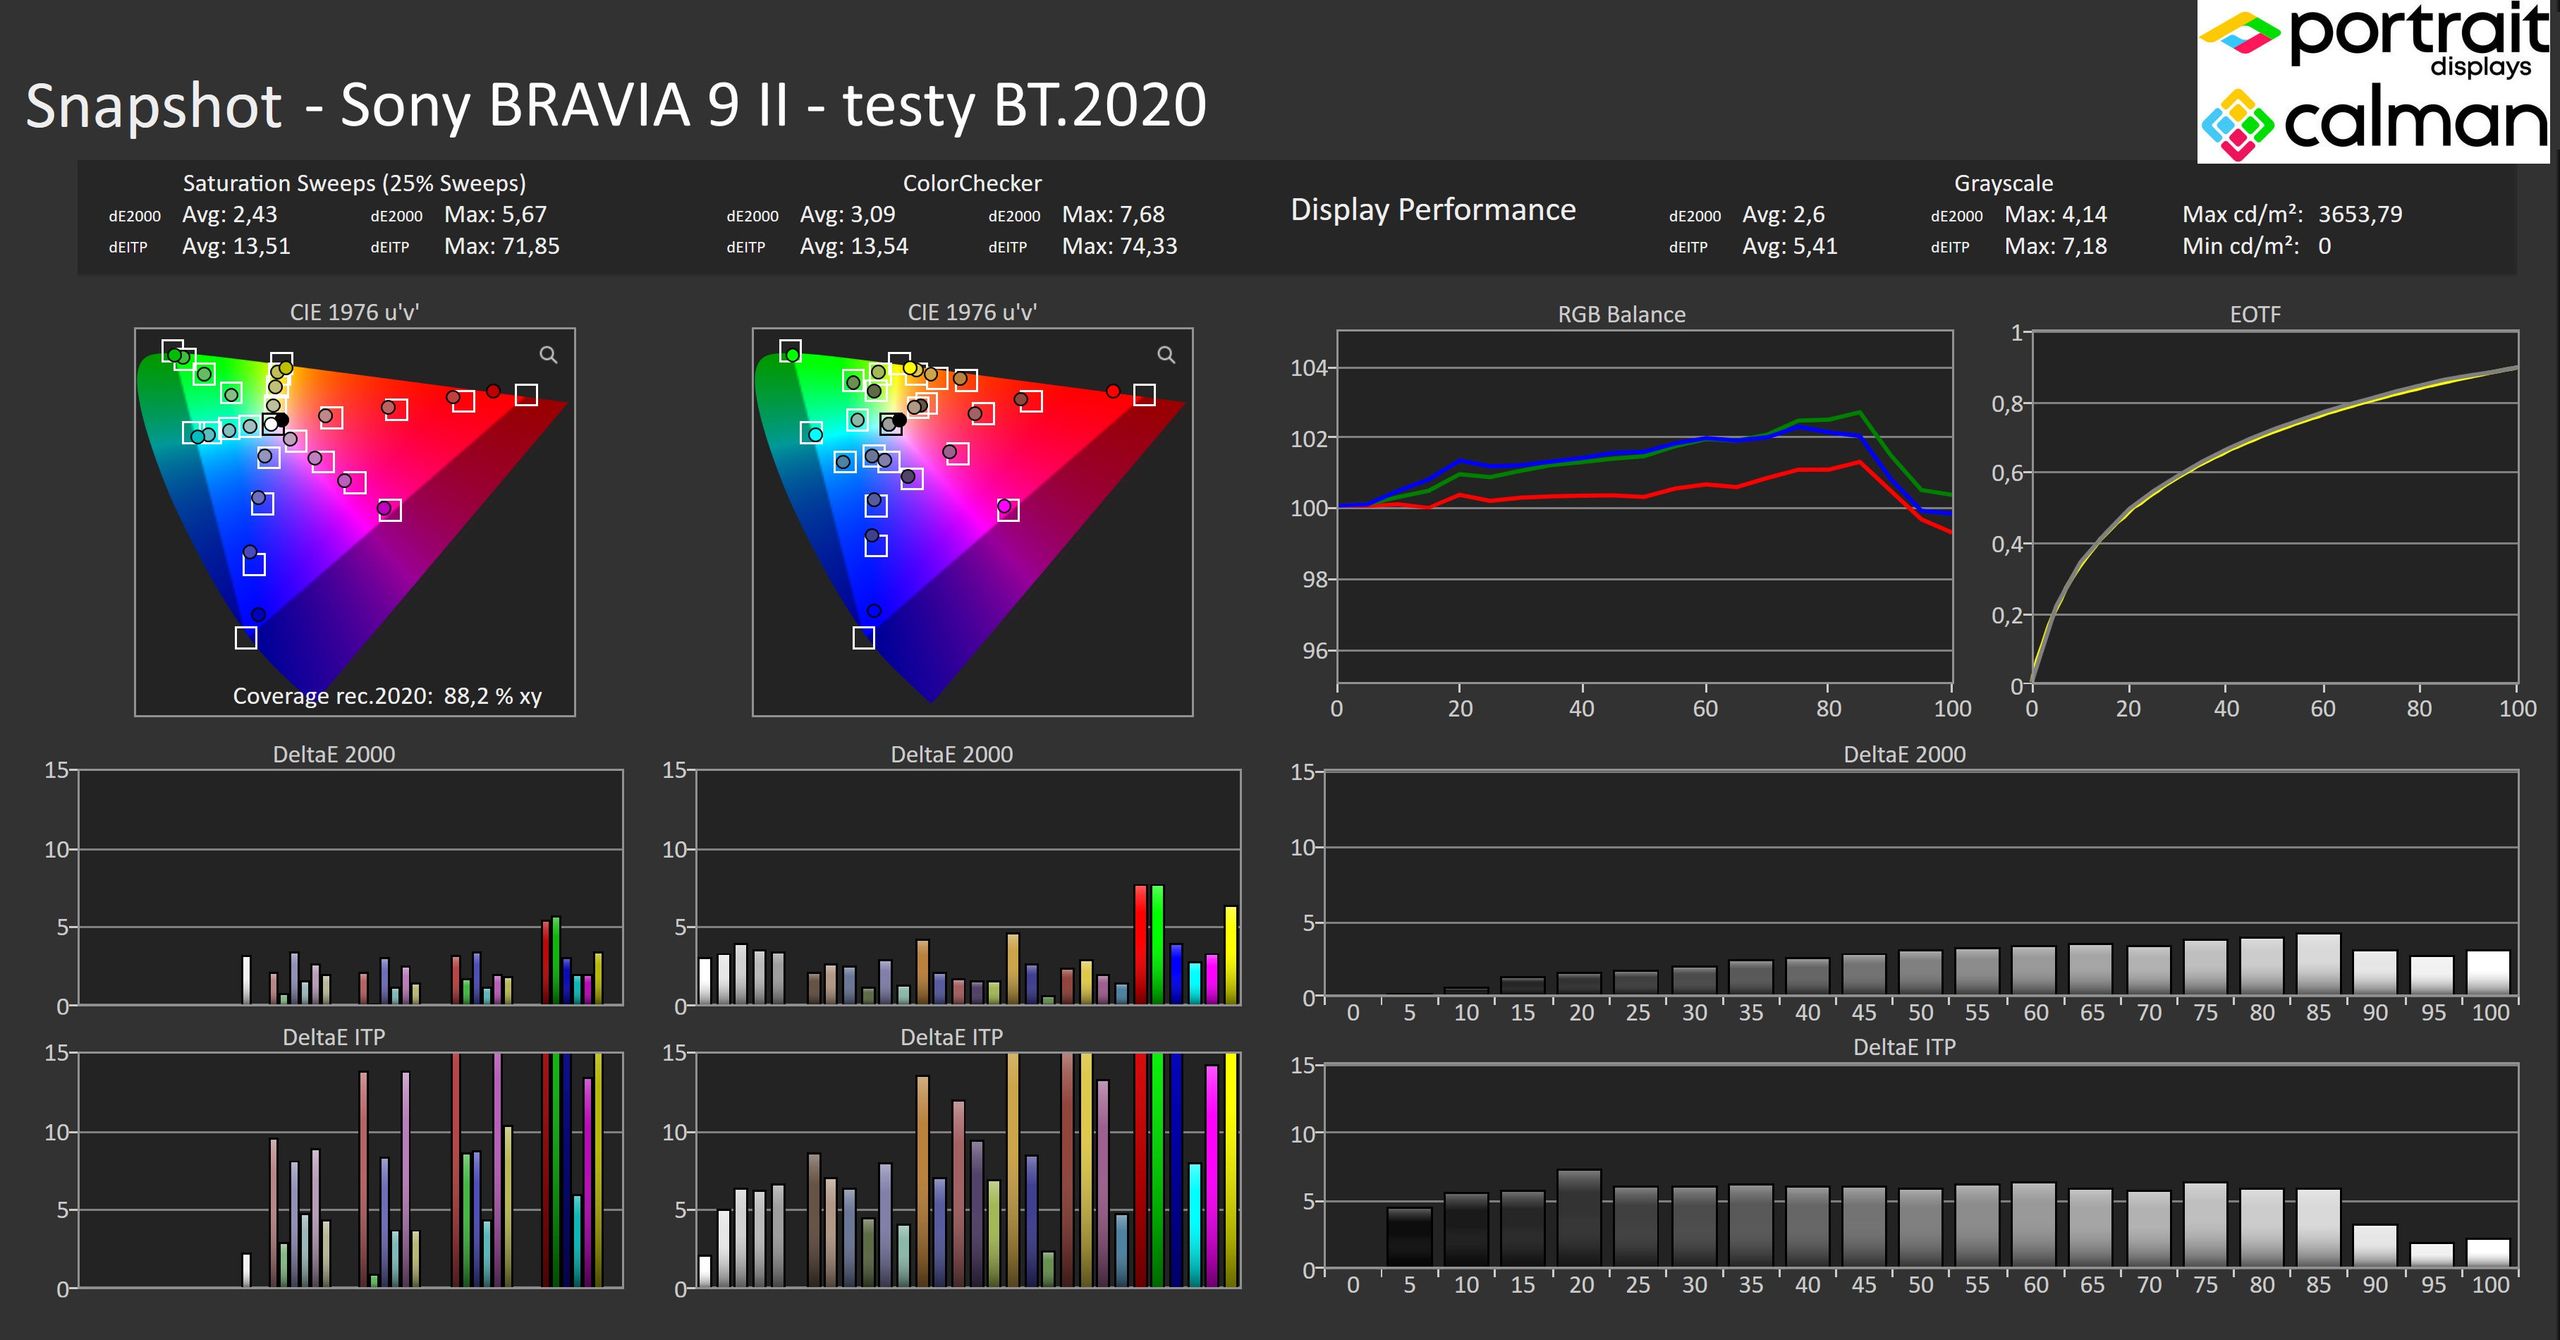Click the Saturation Sweeps DeltaE ITP chart title
Image resolution: width=2560 pixels, height=1340 pixels.
333,1037
